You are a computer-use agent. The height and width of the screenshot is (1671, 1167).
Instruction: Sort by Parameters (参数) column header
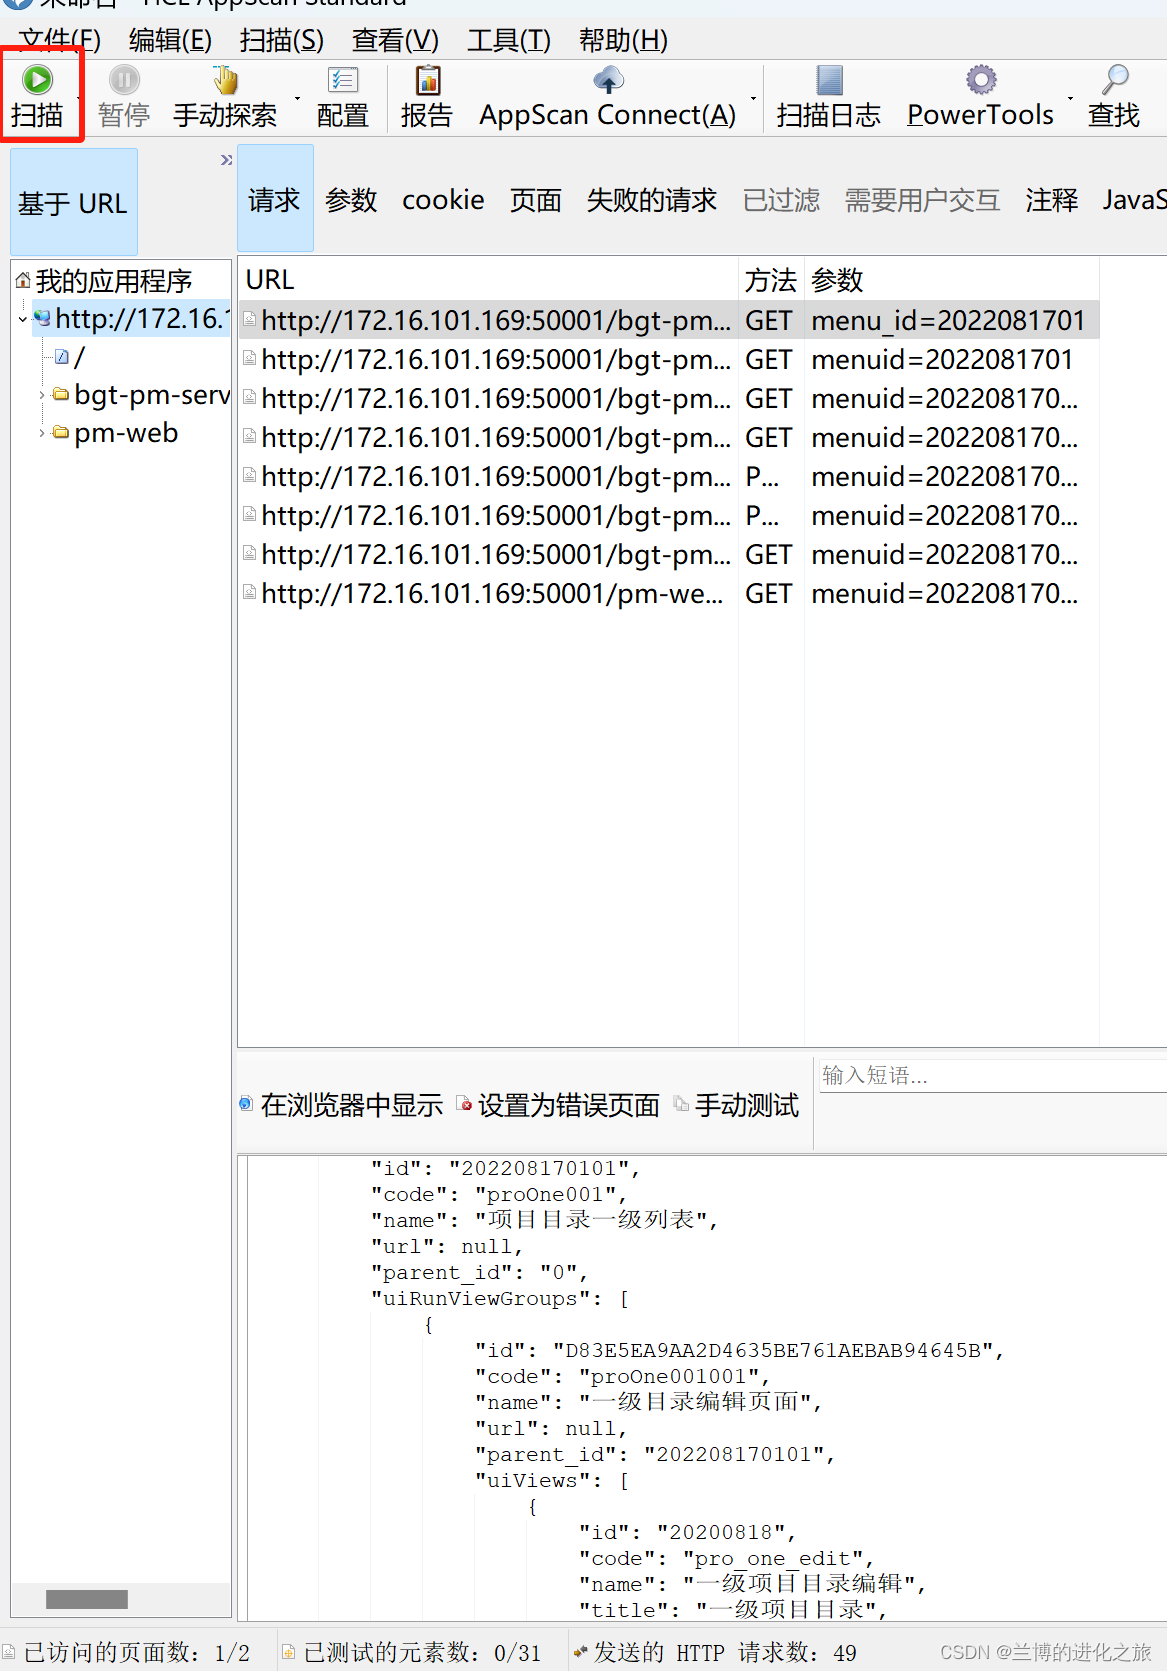(x=952, y=280)
